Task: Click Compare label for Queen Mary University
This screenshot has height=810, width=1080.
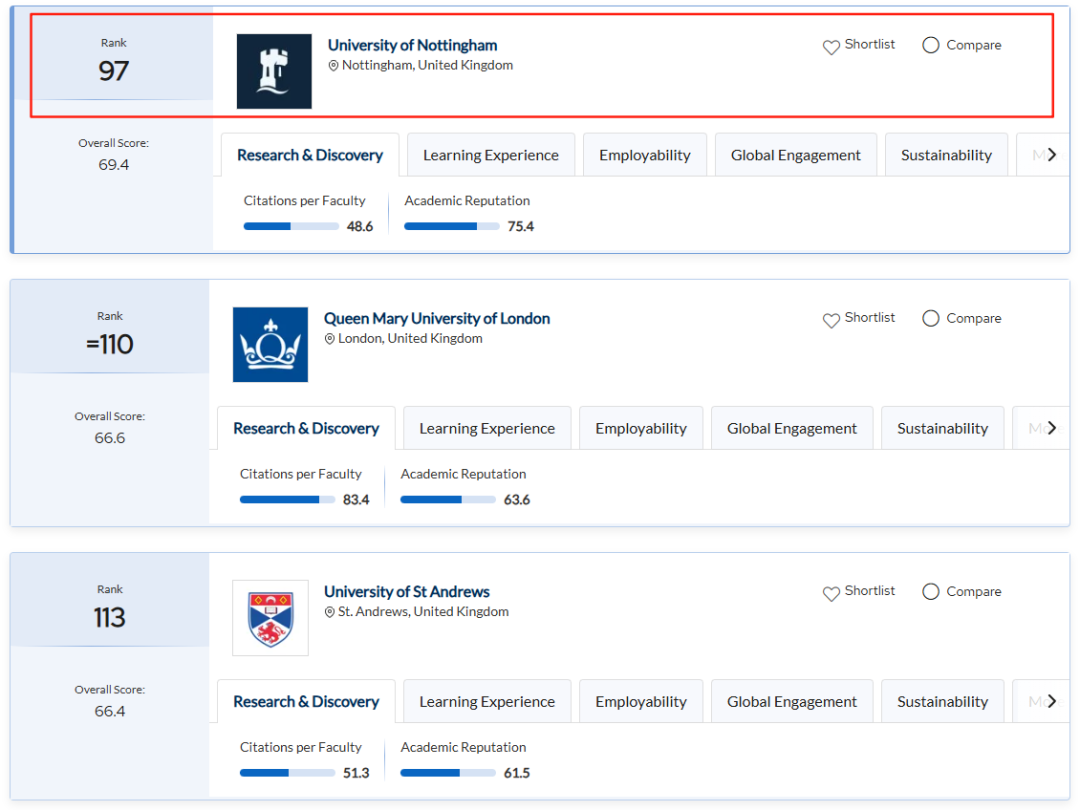Action: [x=974, y=318]
